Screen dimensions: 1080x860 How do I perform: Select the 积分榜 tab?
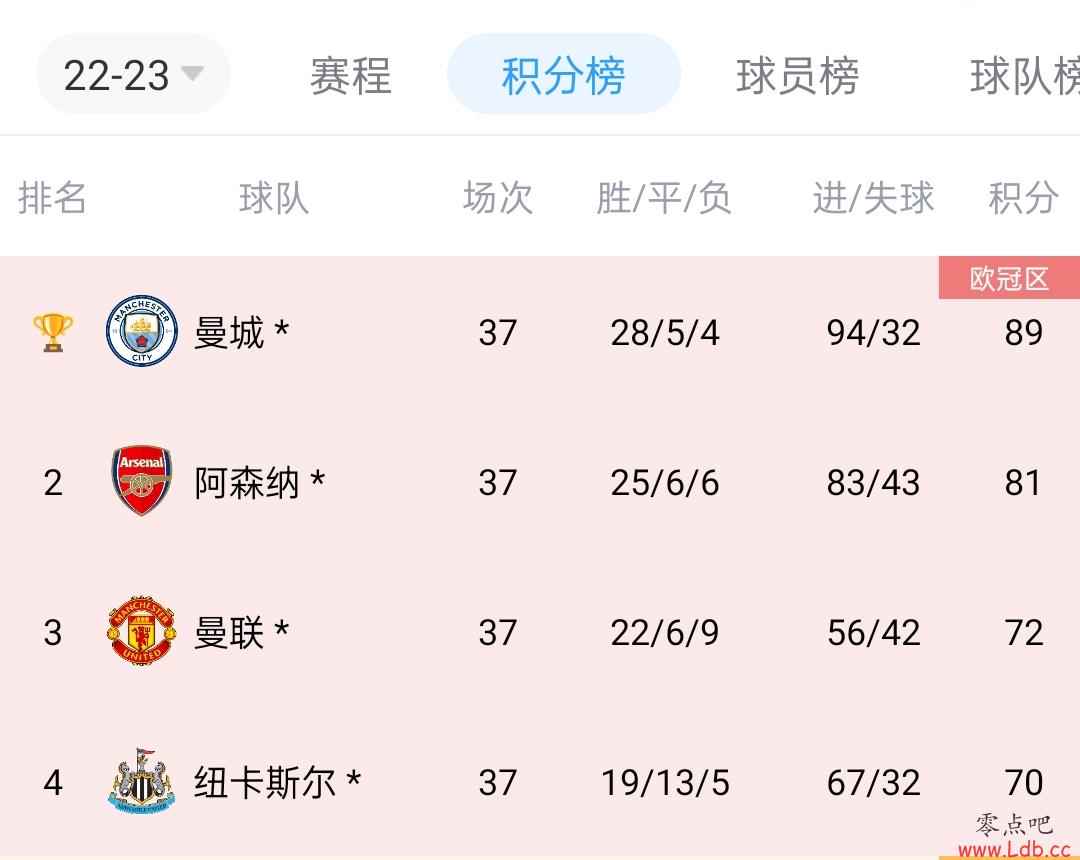tap(563, 74)
